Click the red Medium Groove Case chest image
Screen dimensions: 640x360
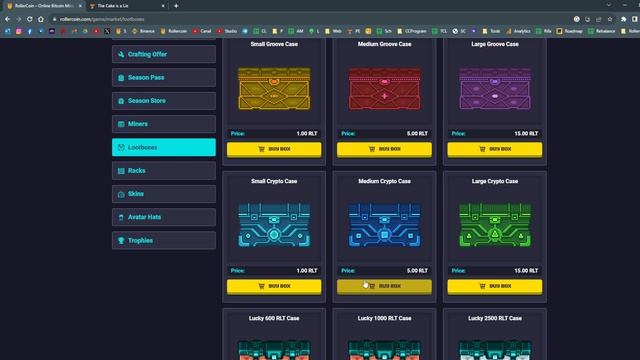pos(384,89)
